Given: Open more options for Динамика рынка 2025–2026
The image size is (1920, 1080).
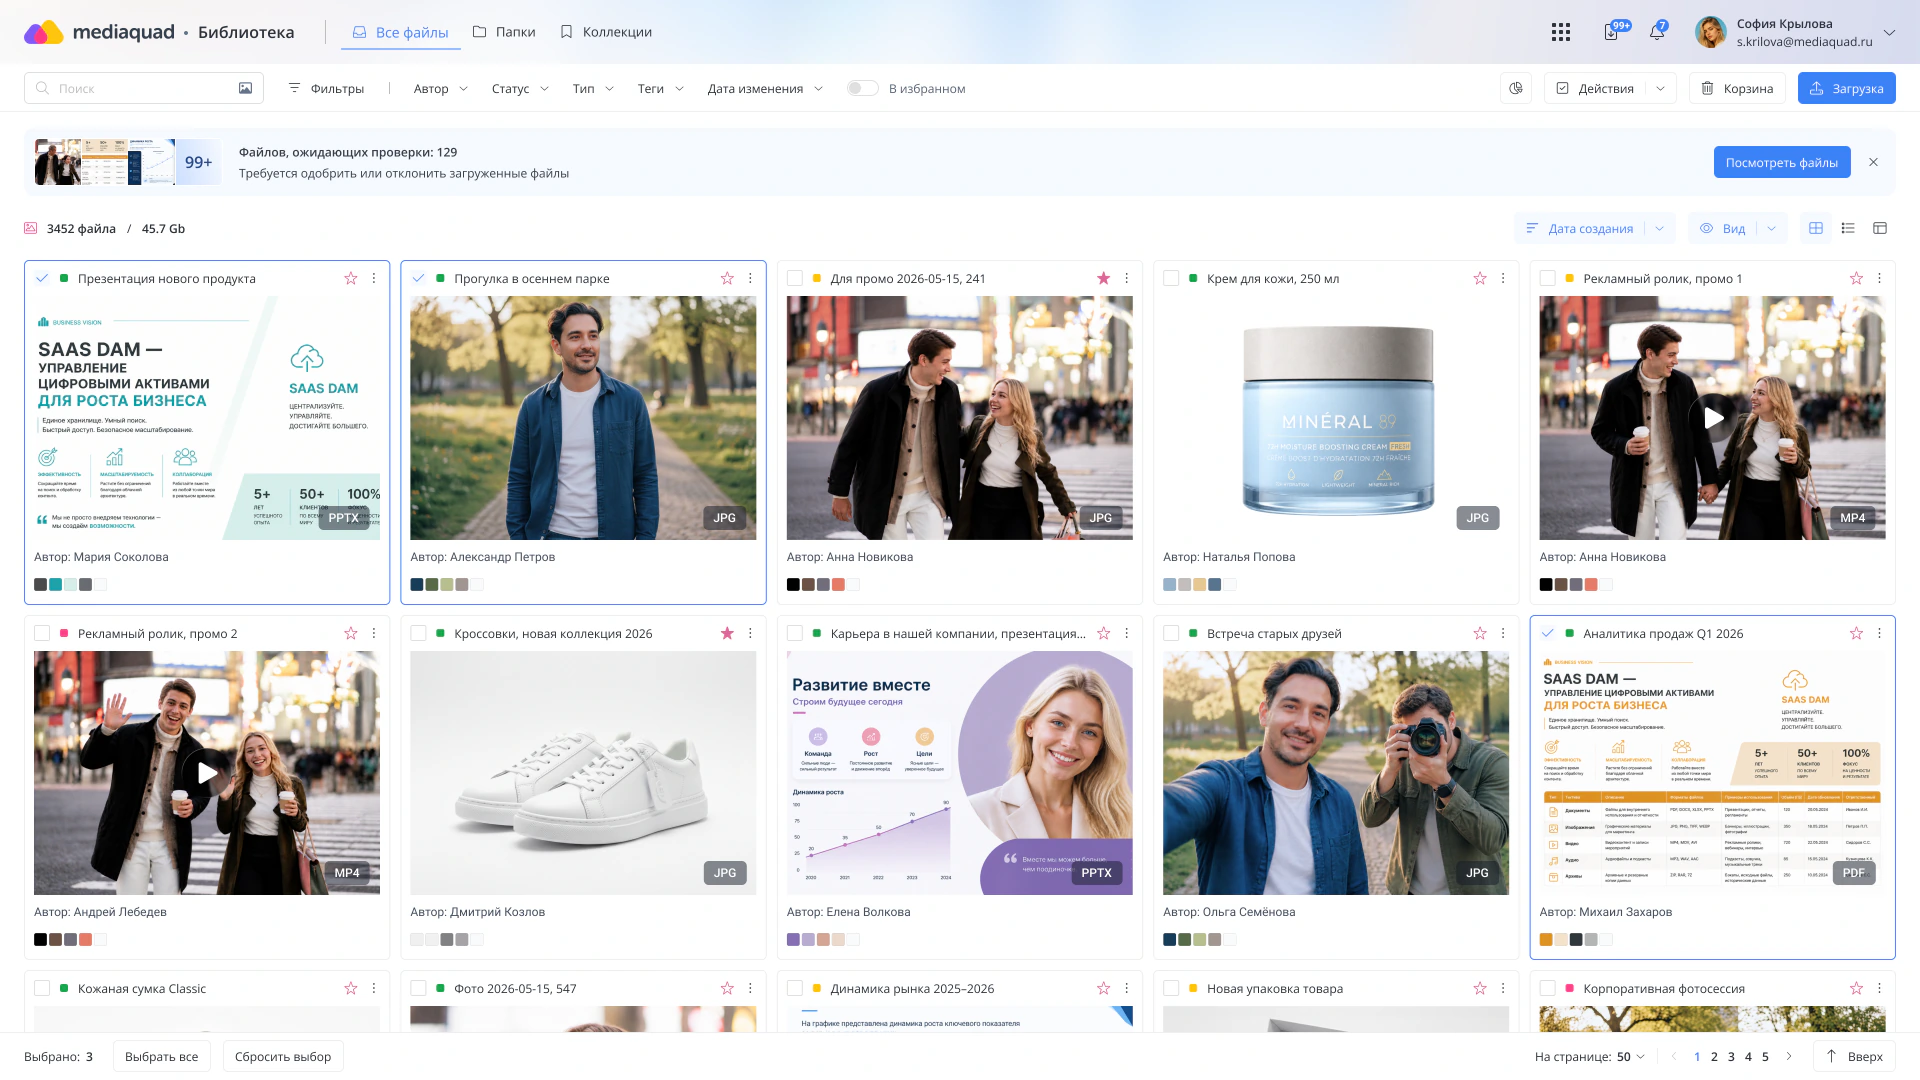Looking at the screenshot, I should (x=1126, y=988).
